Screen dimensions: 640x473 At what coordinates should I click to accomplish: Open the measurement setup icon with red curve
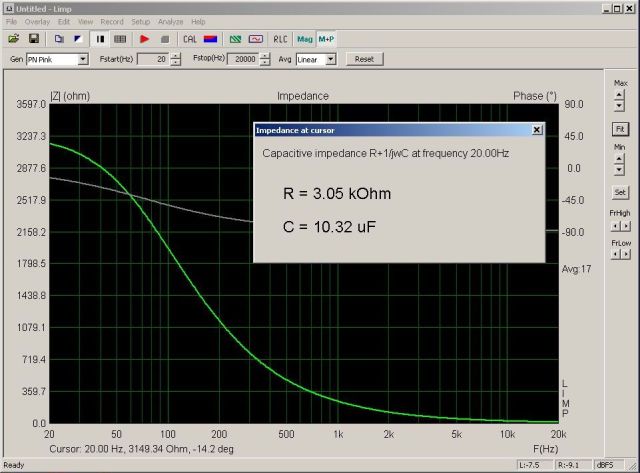pos(256,39)
